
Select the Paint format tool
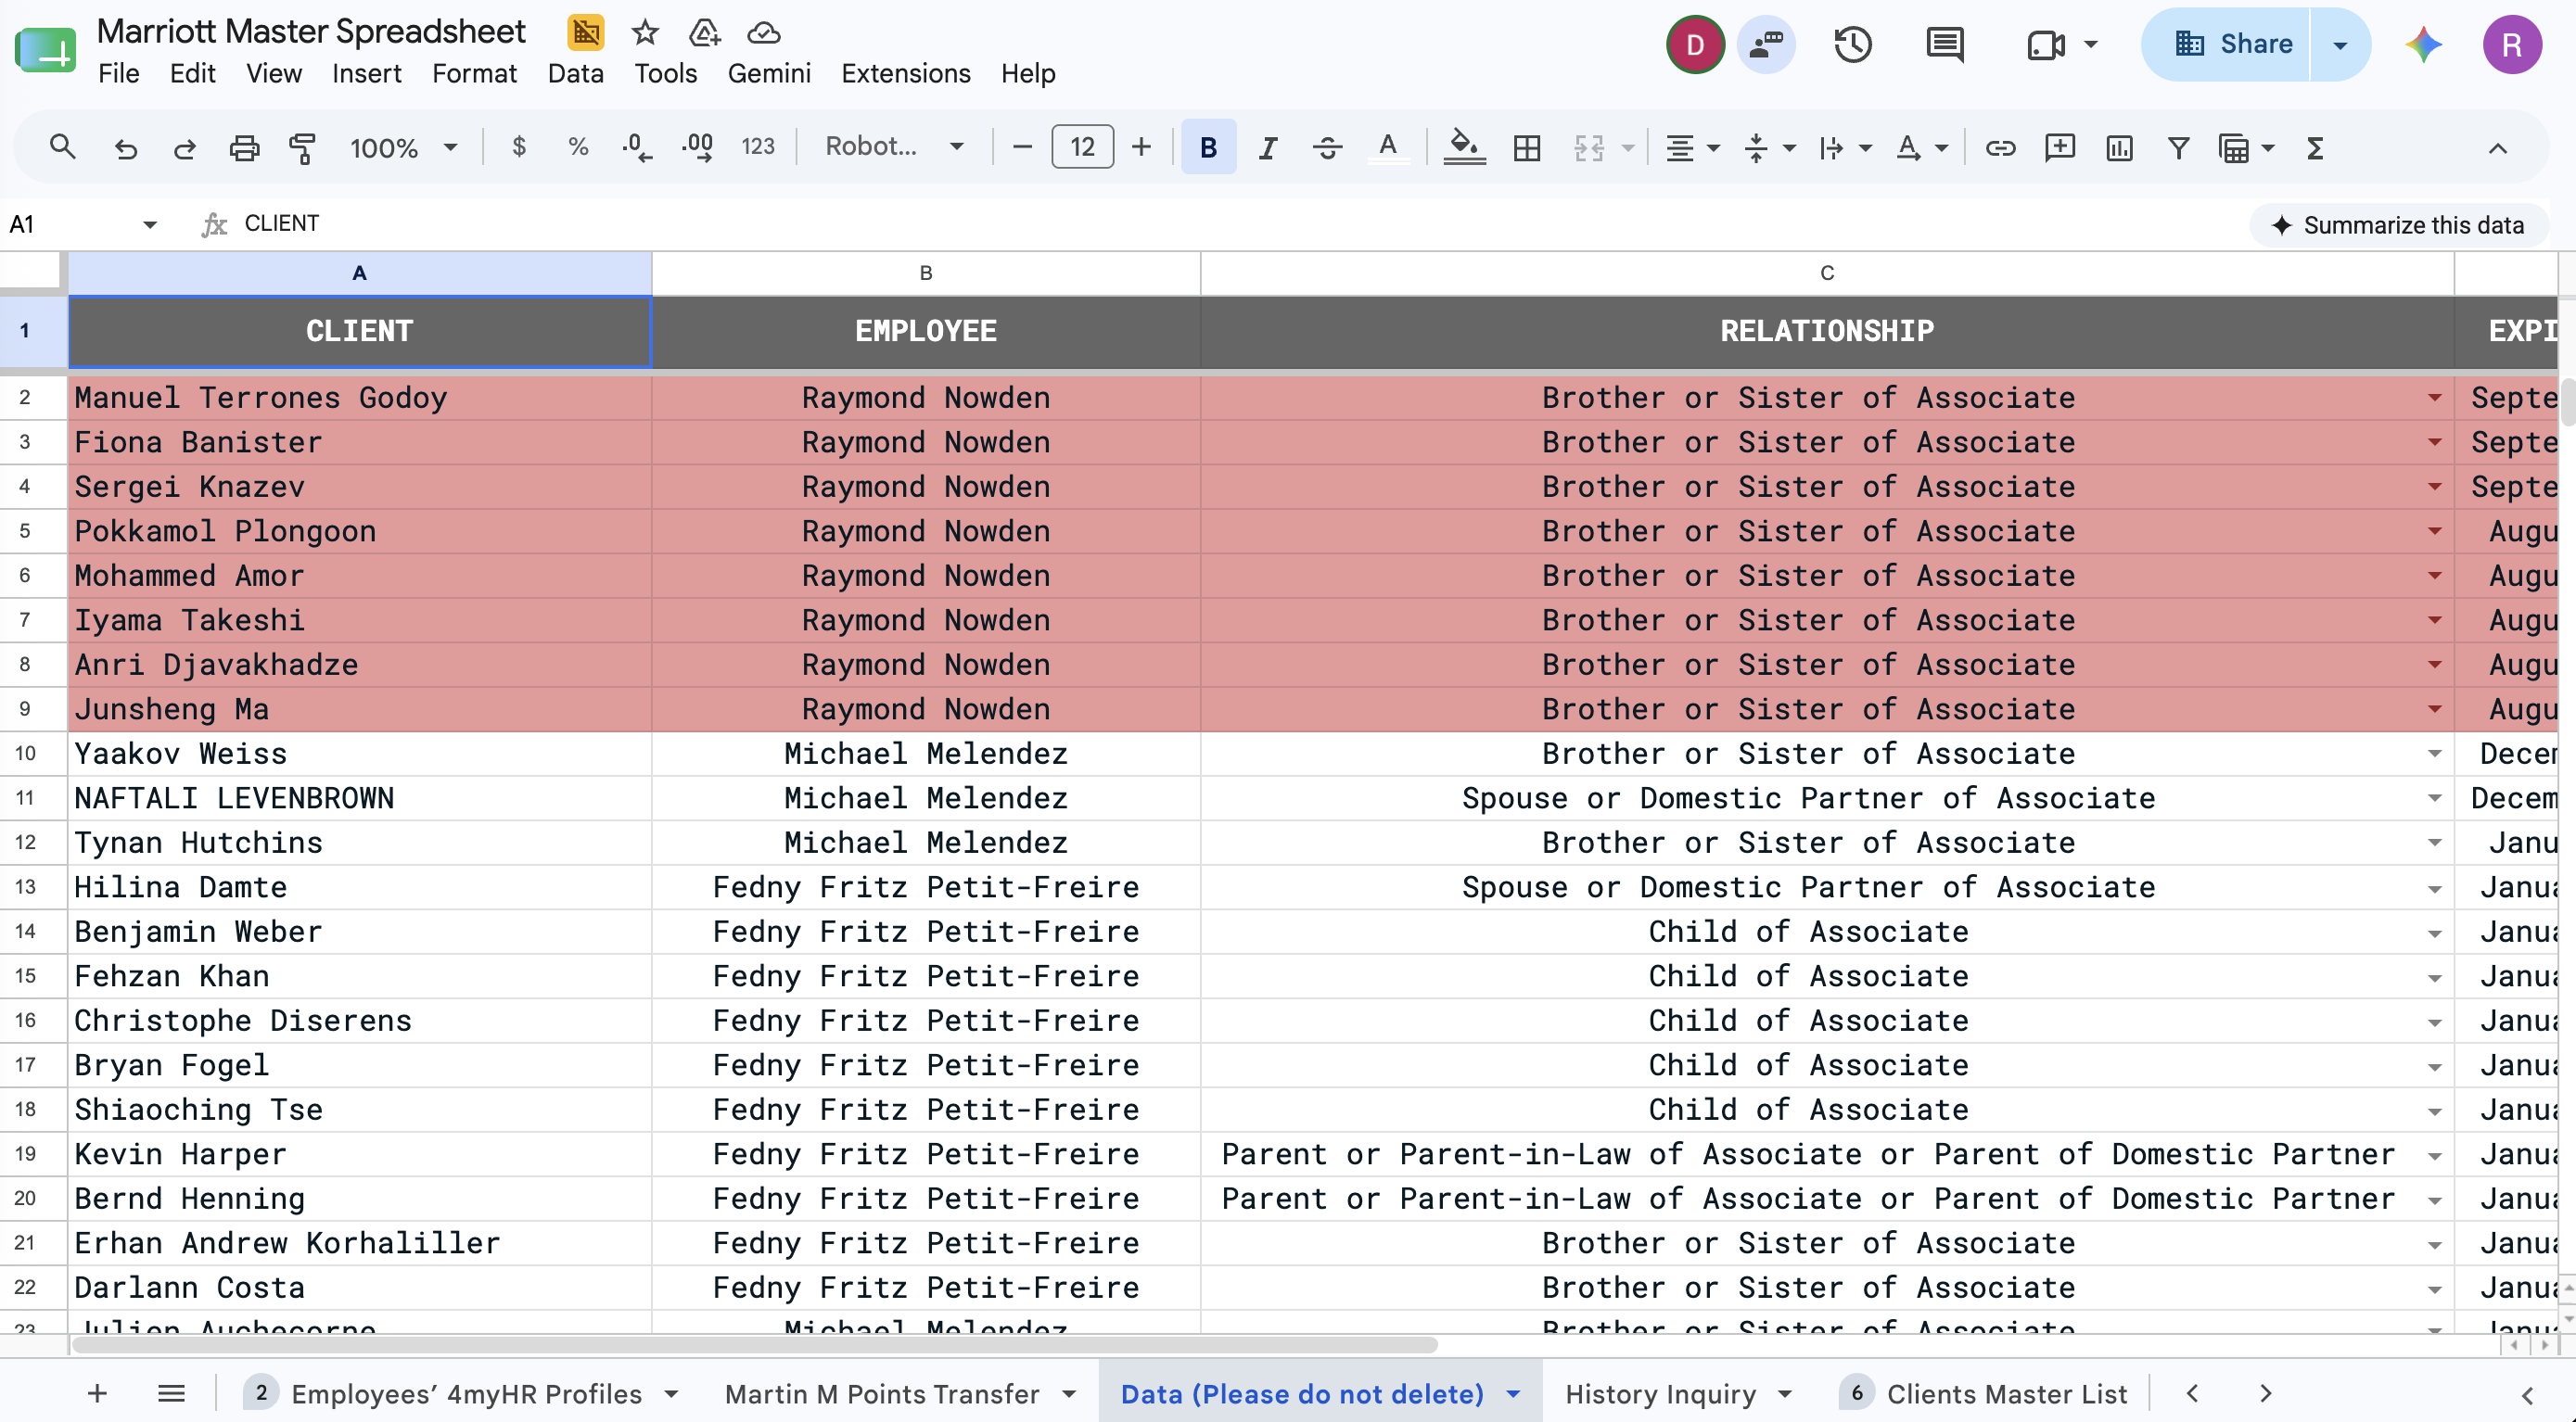[x=302, y=148]
